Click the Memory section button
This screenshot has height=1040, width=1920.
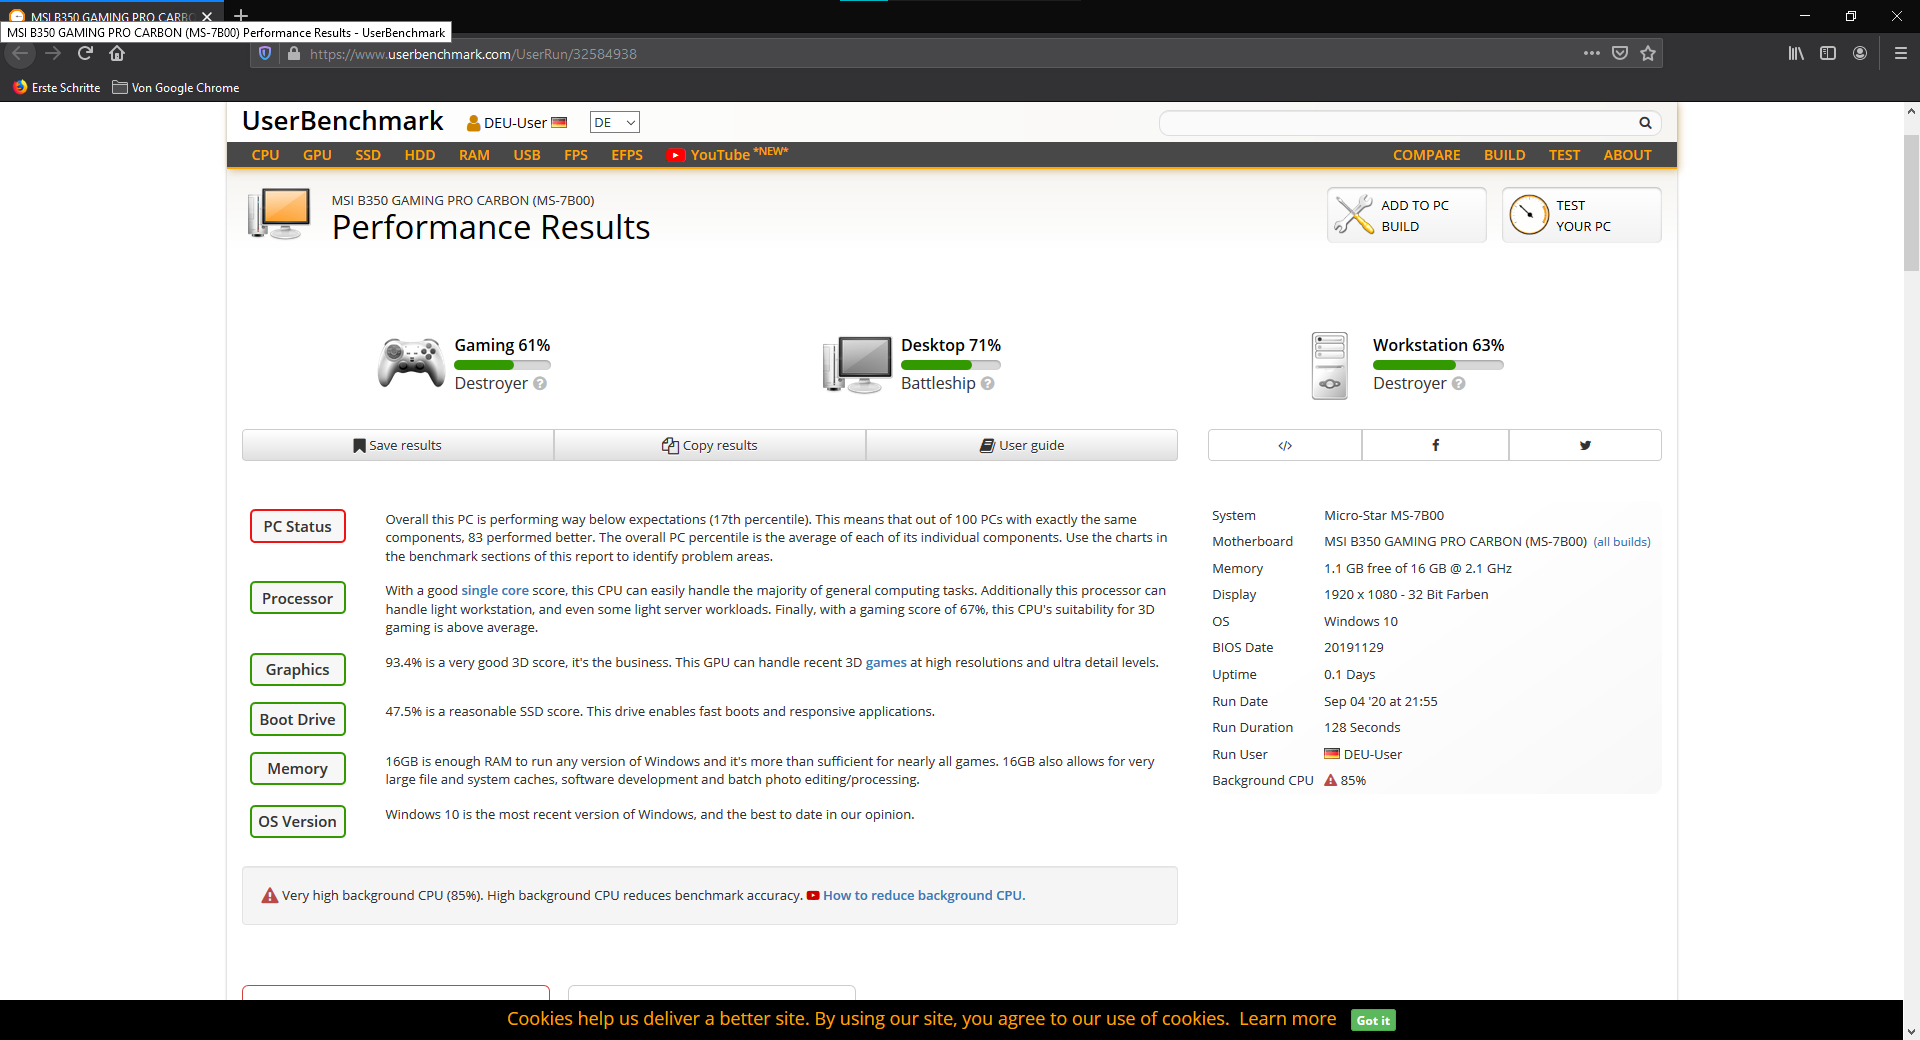[298, 768]
